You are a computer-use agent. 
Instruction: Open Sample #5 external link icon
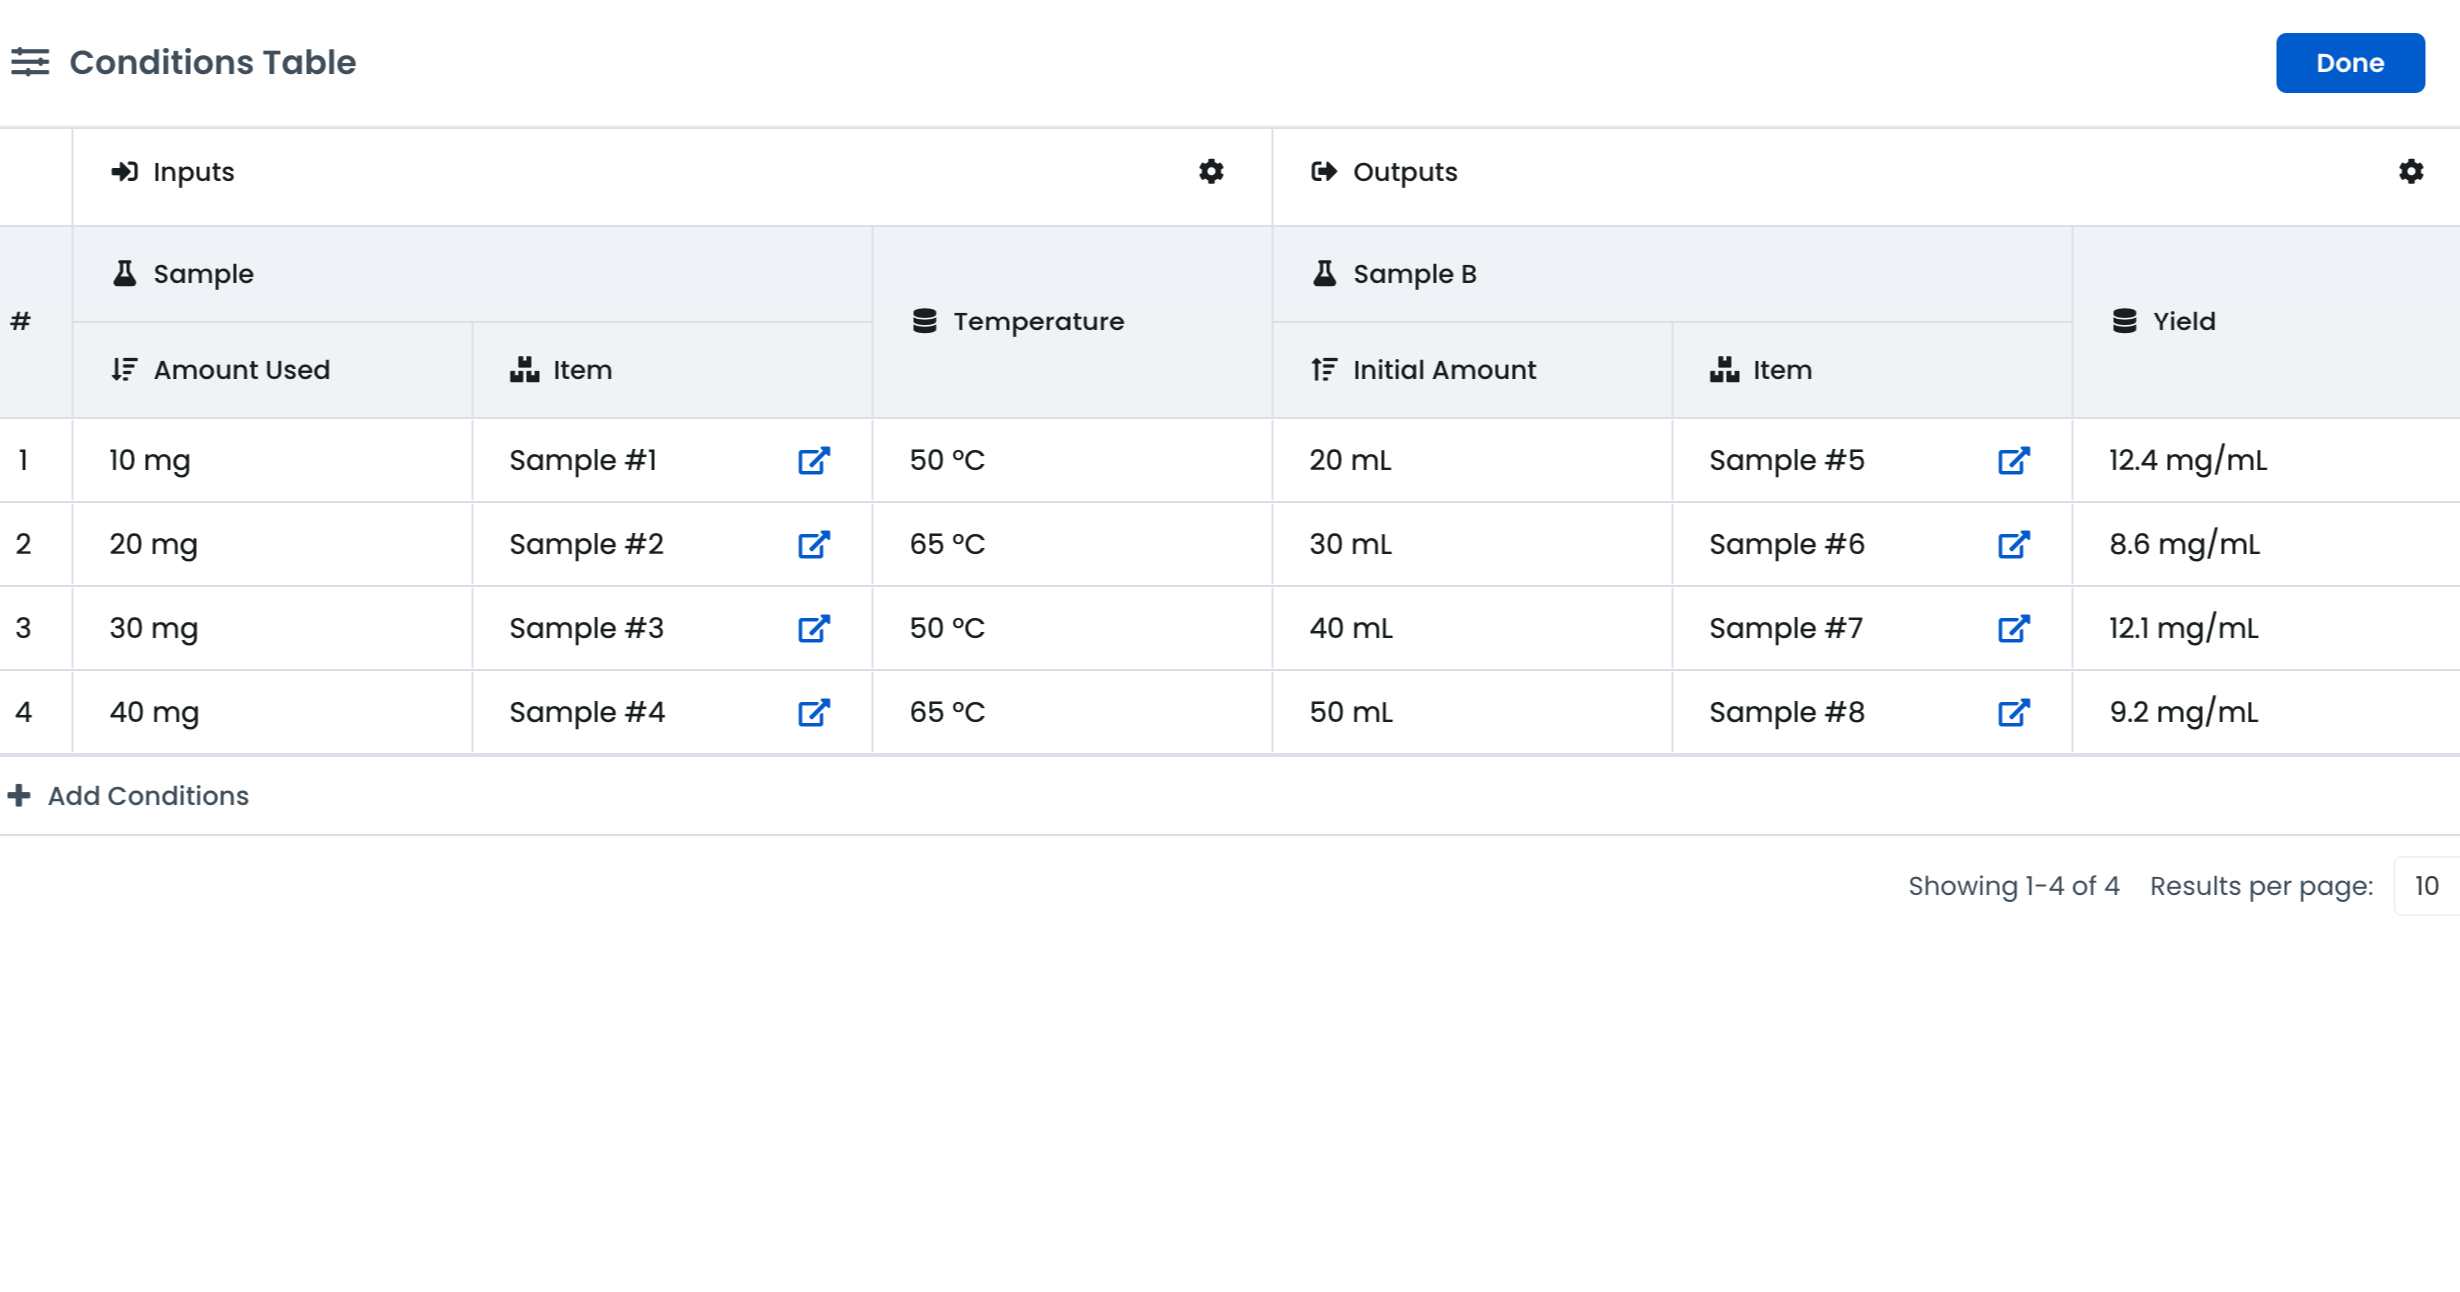click(x=2013, y=461)
